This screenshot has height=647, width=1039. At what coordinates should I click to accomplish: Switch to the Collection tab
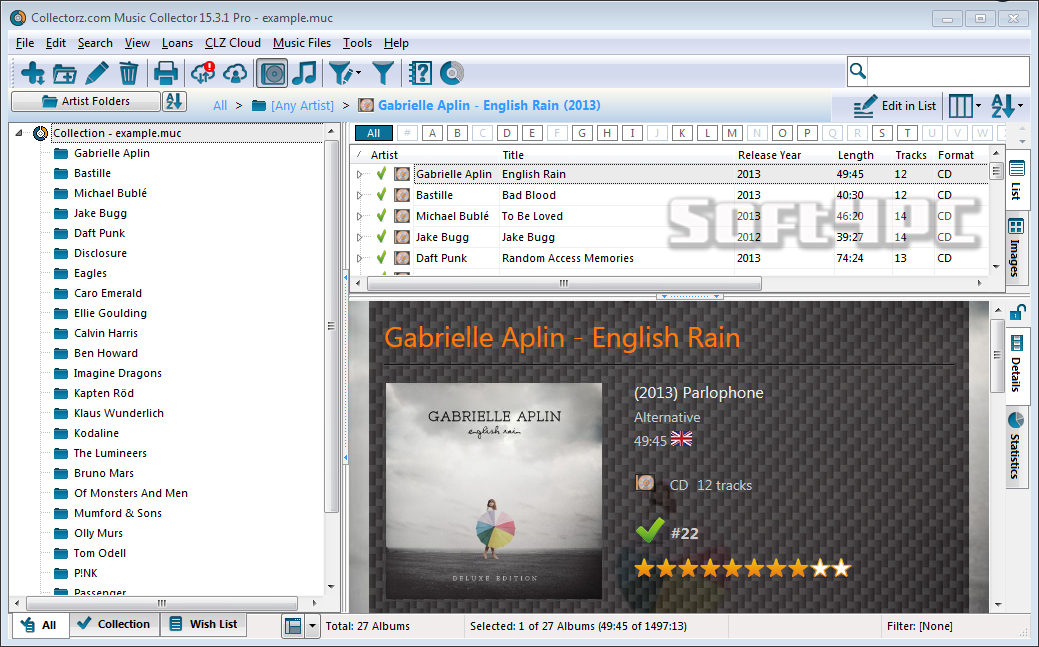pos(114,624)
